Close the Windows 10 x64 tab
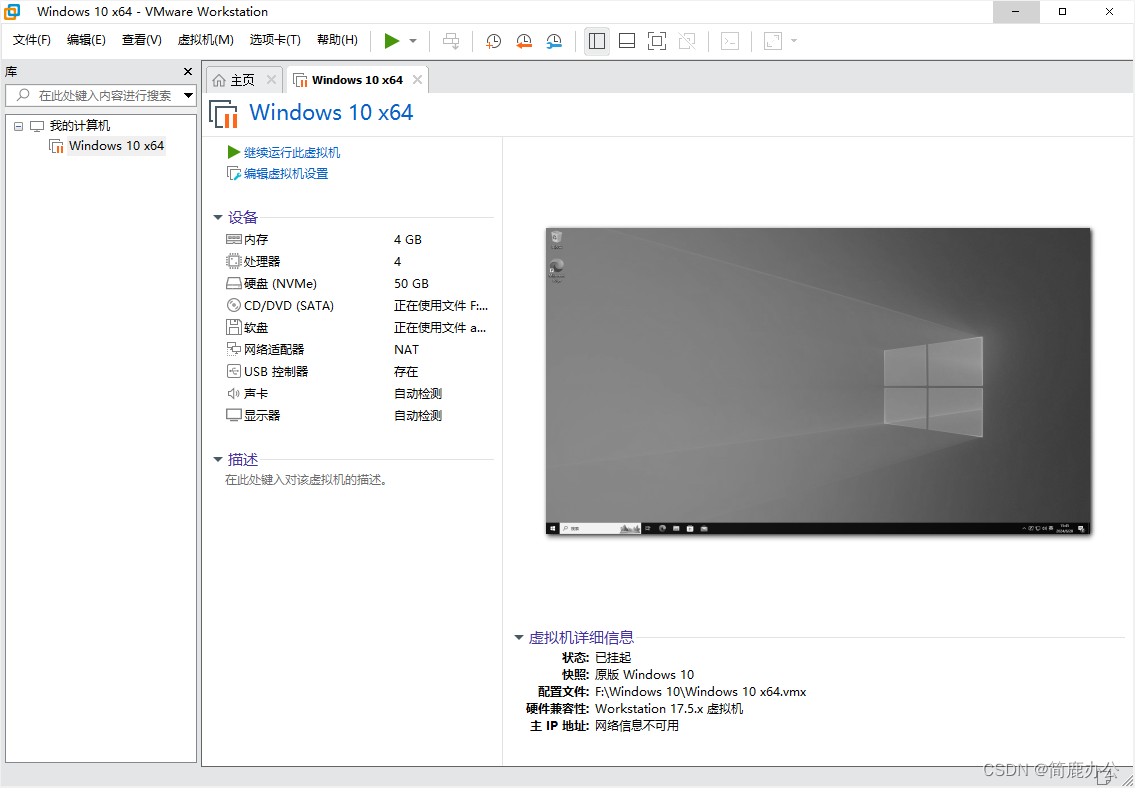Image resolution: width=1135 pixels, height=788 pixels. (418, 80)
